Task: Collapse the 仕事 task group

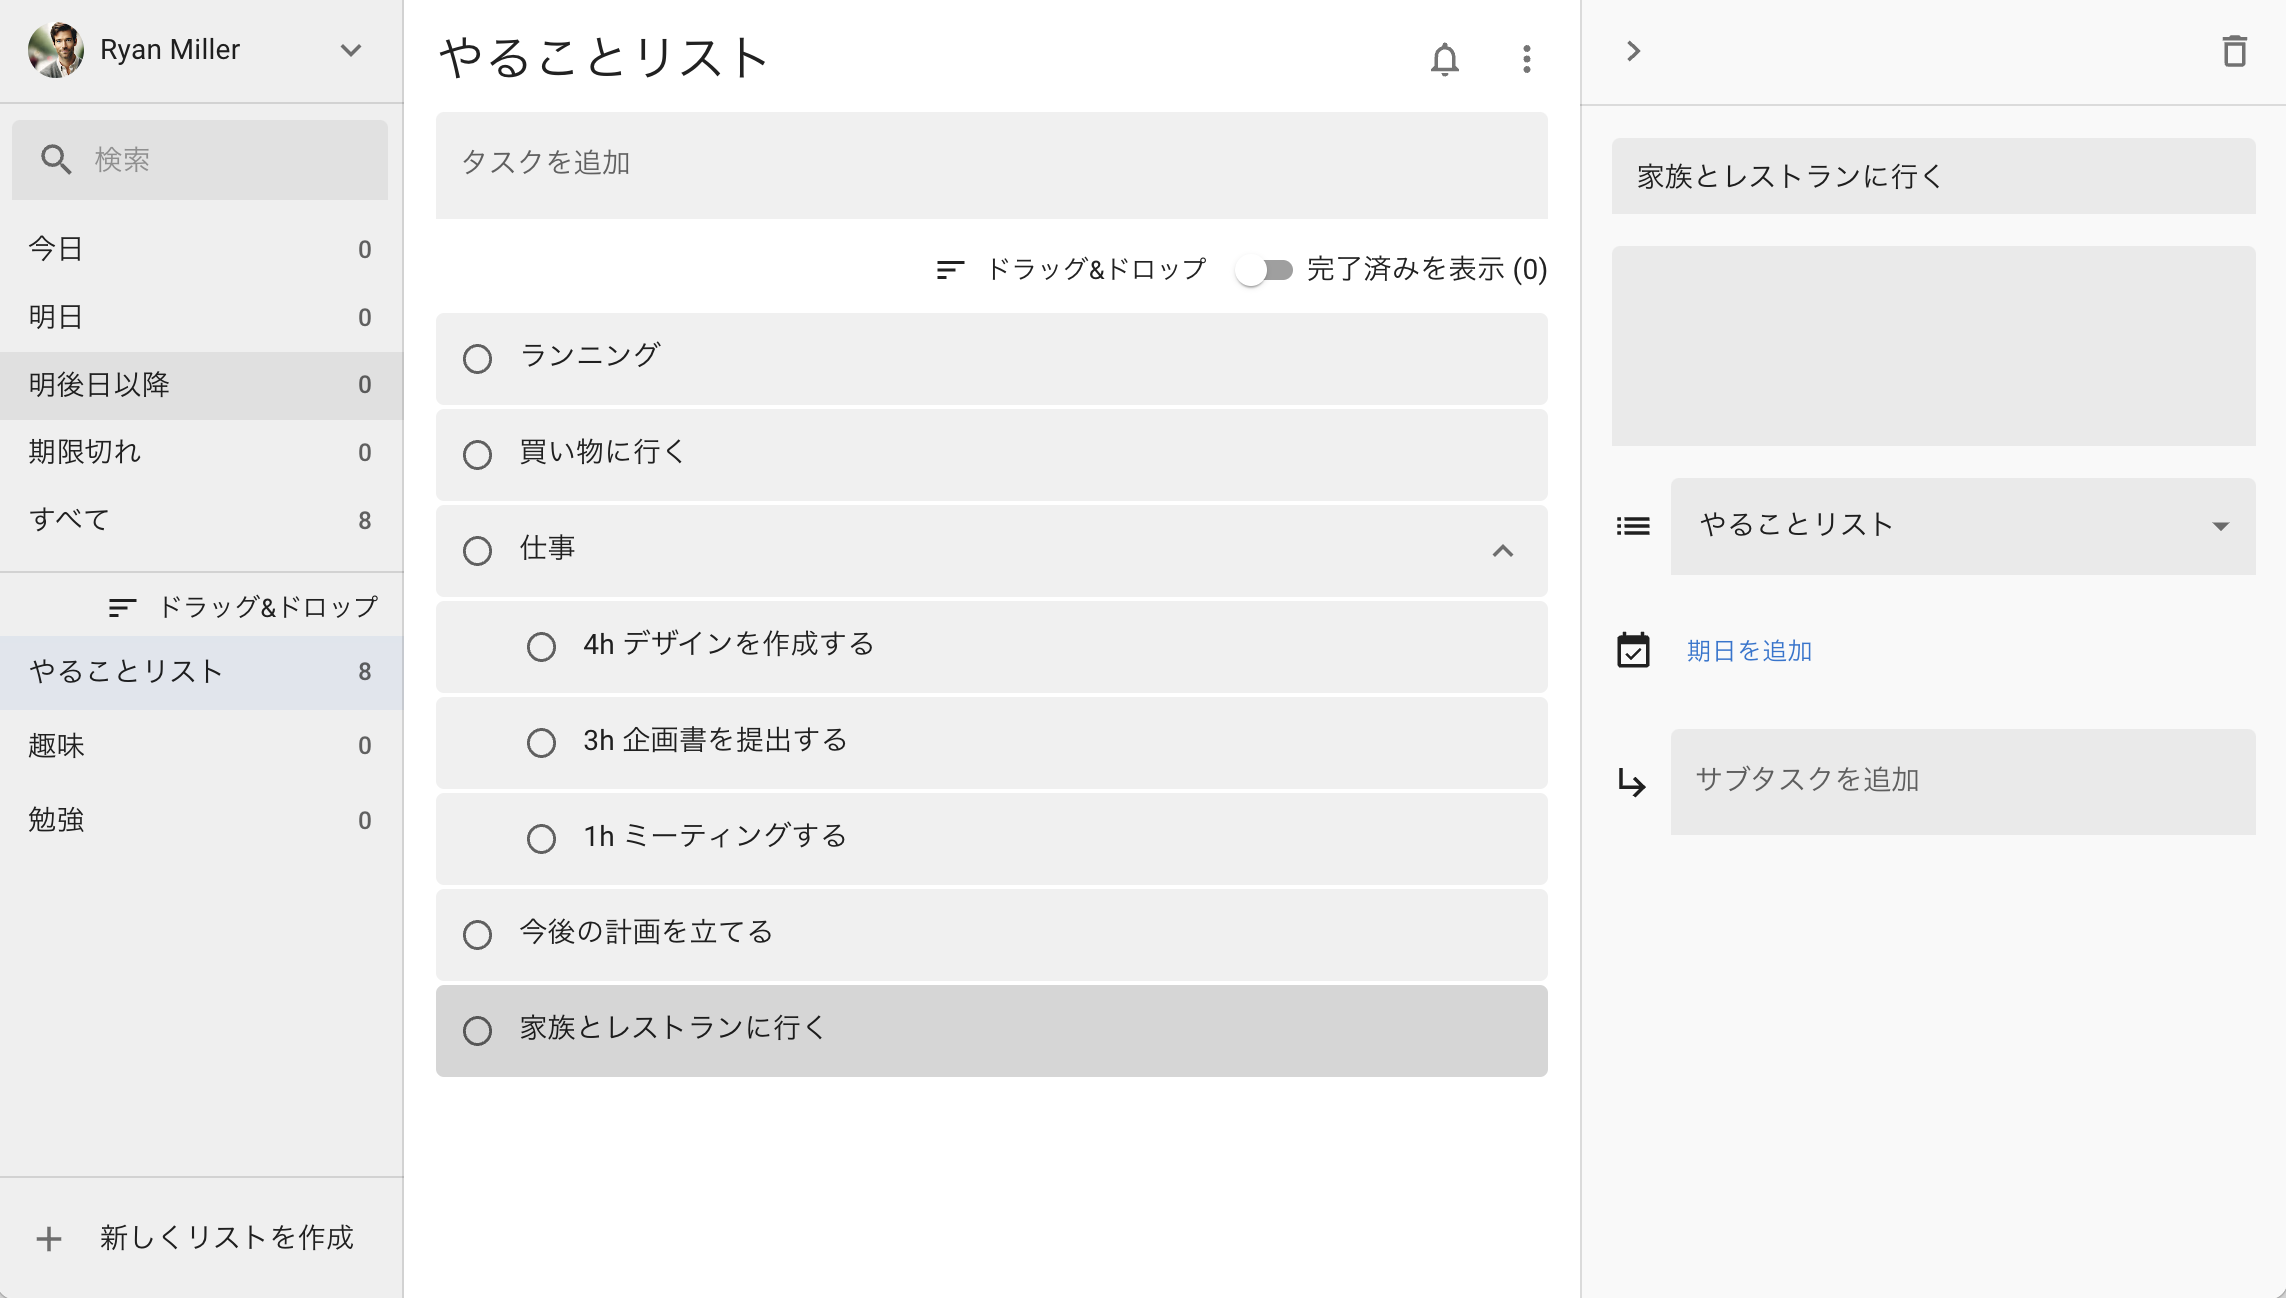Action: coord(1502,551)
